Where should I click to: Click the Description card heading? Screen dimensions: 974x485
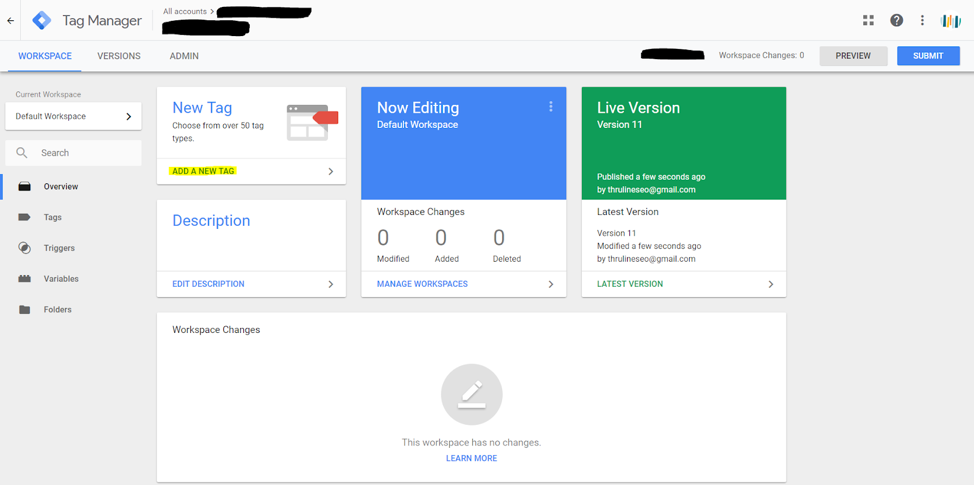[x=211, y=221]
